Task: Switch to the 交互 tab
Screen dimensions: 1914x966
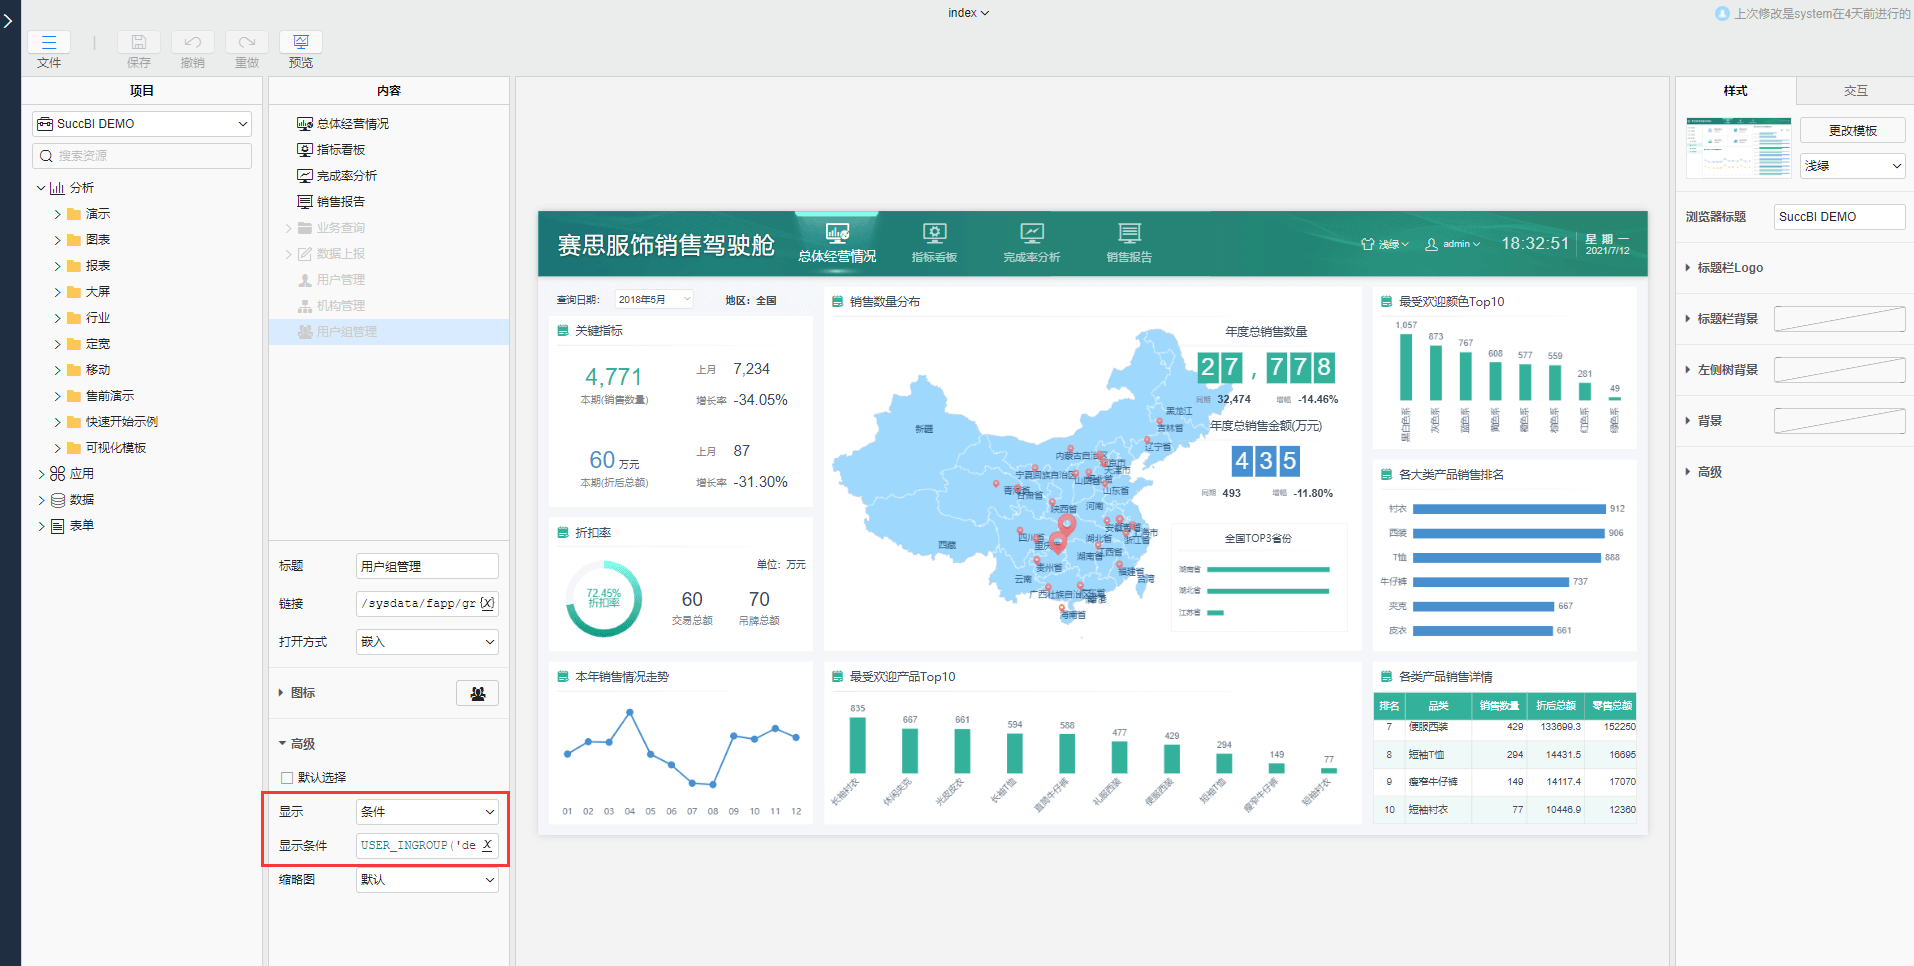Action: pyautogui.click(x=1853, y=90)
